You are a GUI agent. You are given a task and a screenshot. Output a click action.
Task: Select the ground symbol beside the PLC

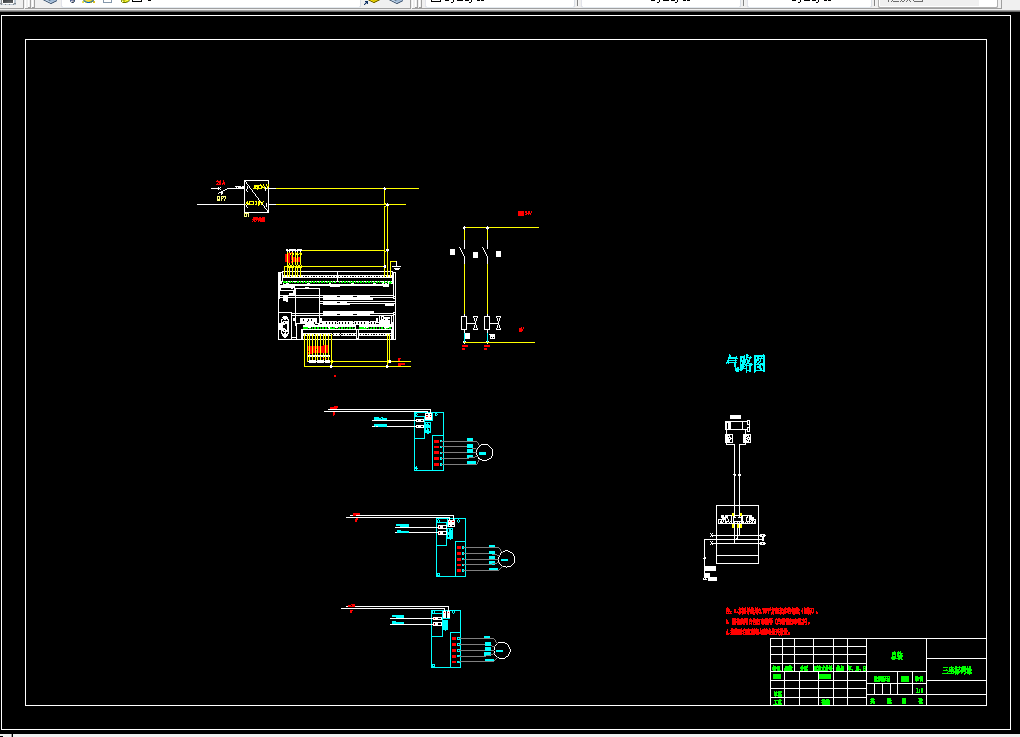(395, 265)
